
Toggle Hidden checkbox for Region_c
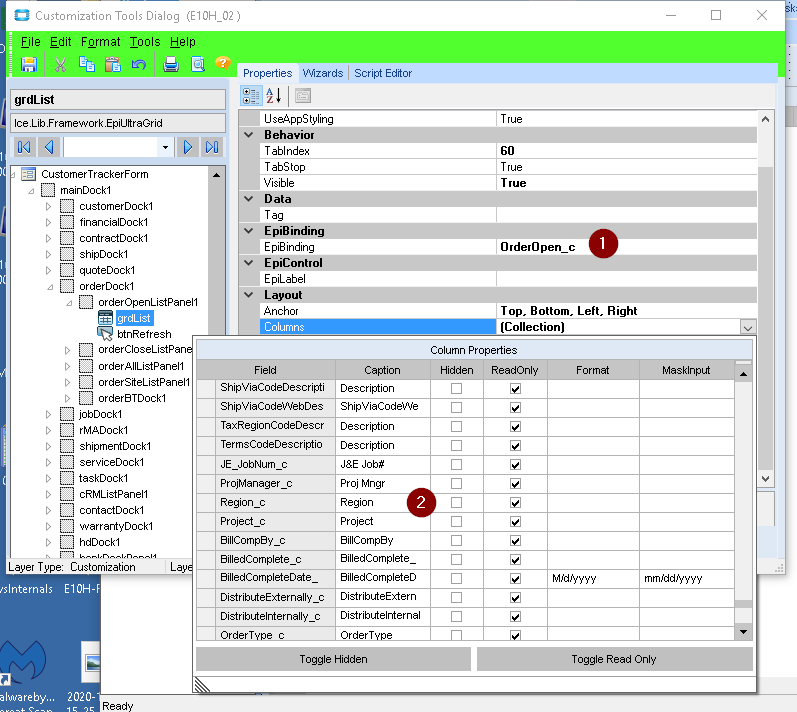[456, 502]
